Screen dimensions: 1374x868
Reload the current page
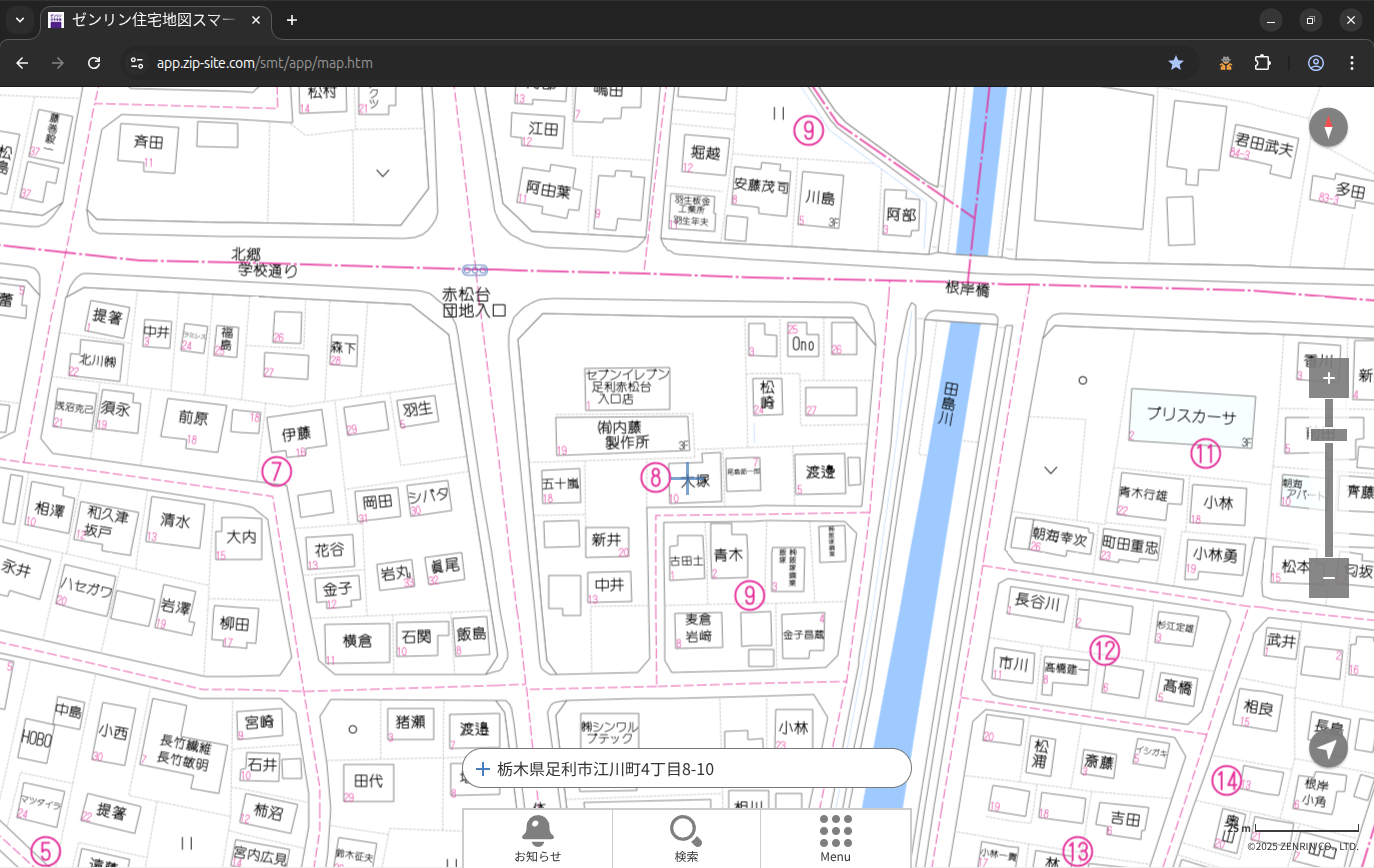(x=94, y=63)
